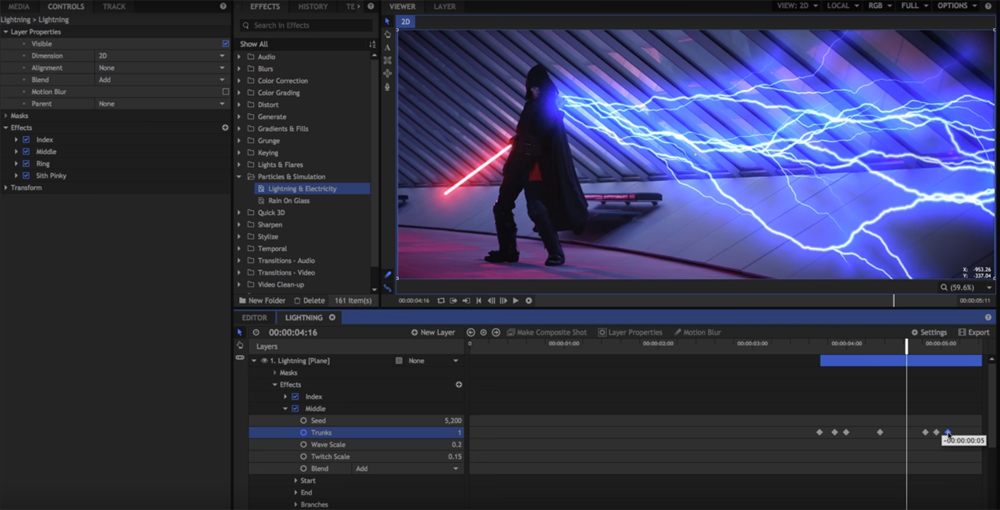Image resolution: width=1000 pixels, height=510 pixels.
Task: Switch to the History tab
Action: pos(312,6)
